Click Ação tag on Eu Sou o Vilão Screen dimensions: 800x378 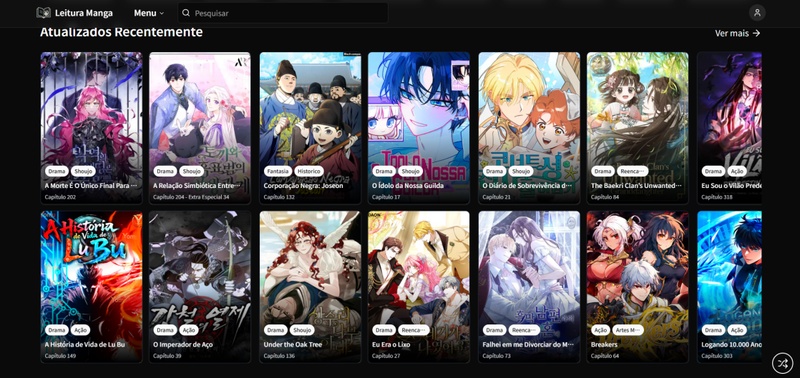[736, 171]
